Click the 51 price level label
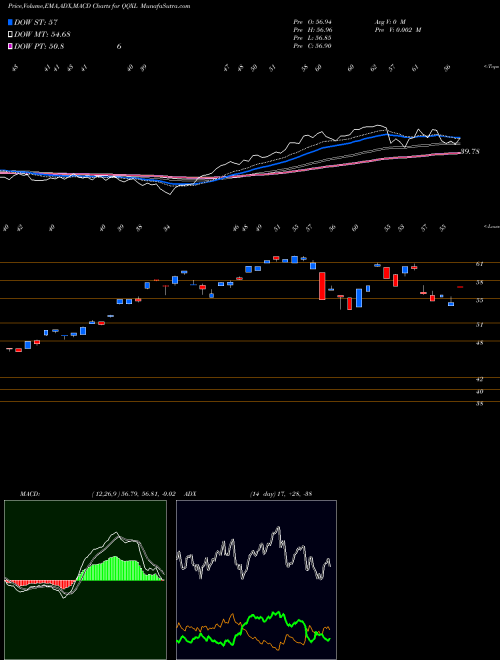 tap(479, 325)
